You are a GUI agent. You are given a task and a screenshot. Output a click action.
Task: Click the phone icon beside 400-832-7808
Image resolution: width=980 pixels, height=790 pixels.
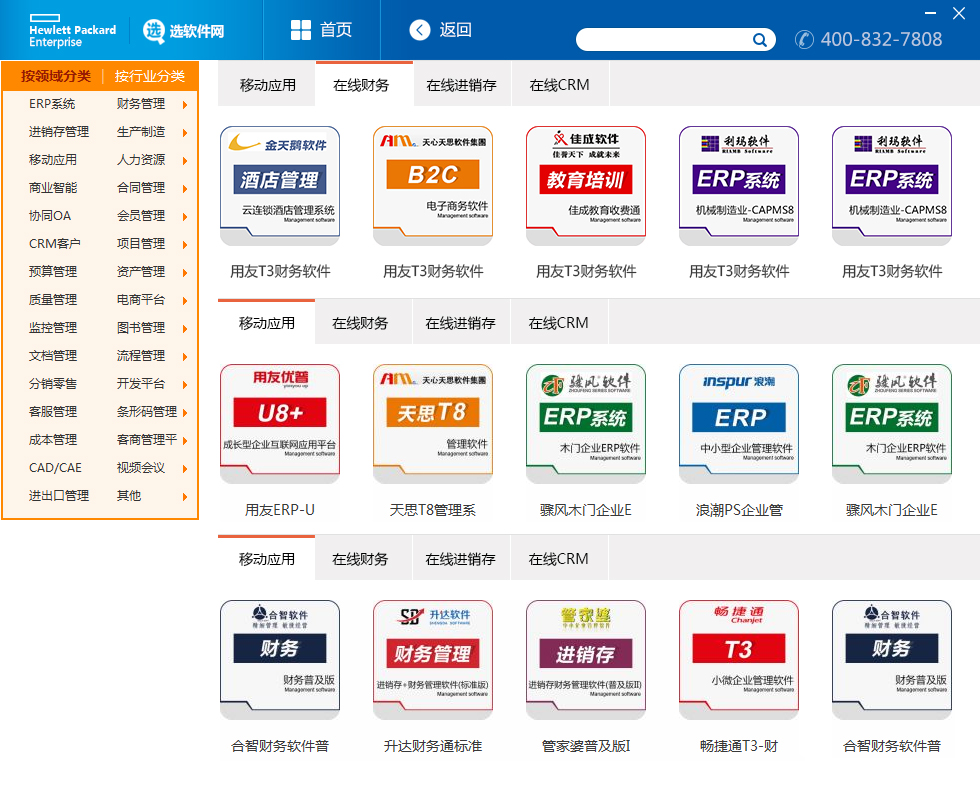click(x=804, y=39)
